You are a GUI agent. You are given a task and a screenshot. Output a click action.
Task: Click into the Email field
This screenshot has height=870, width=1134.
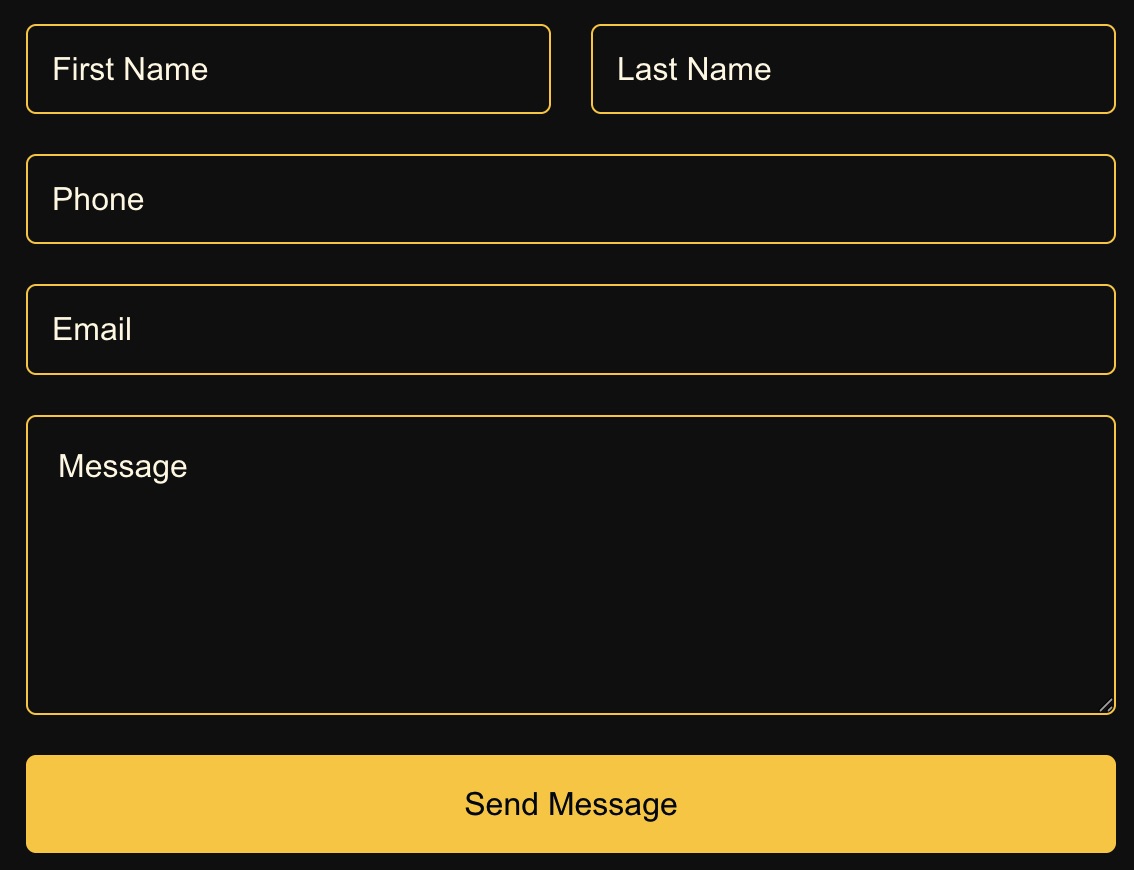(570, 329)
